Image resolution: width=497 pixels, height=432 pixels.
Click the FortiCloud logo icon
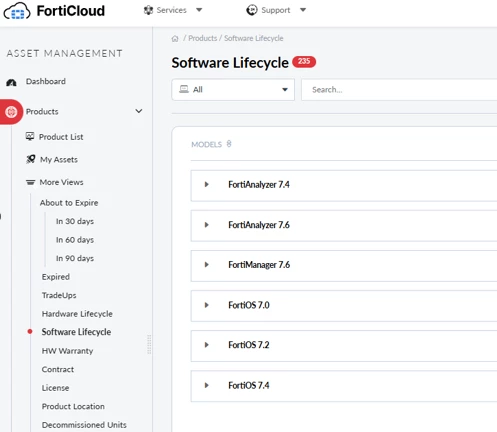[17, 11]
